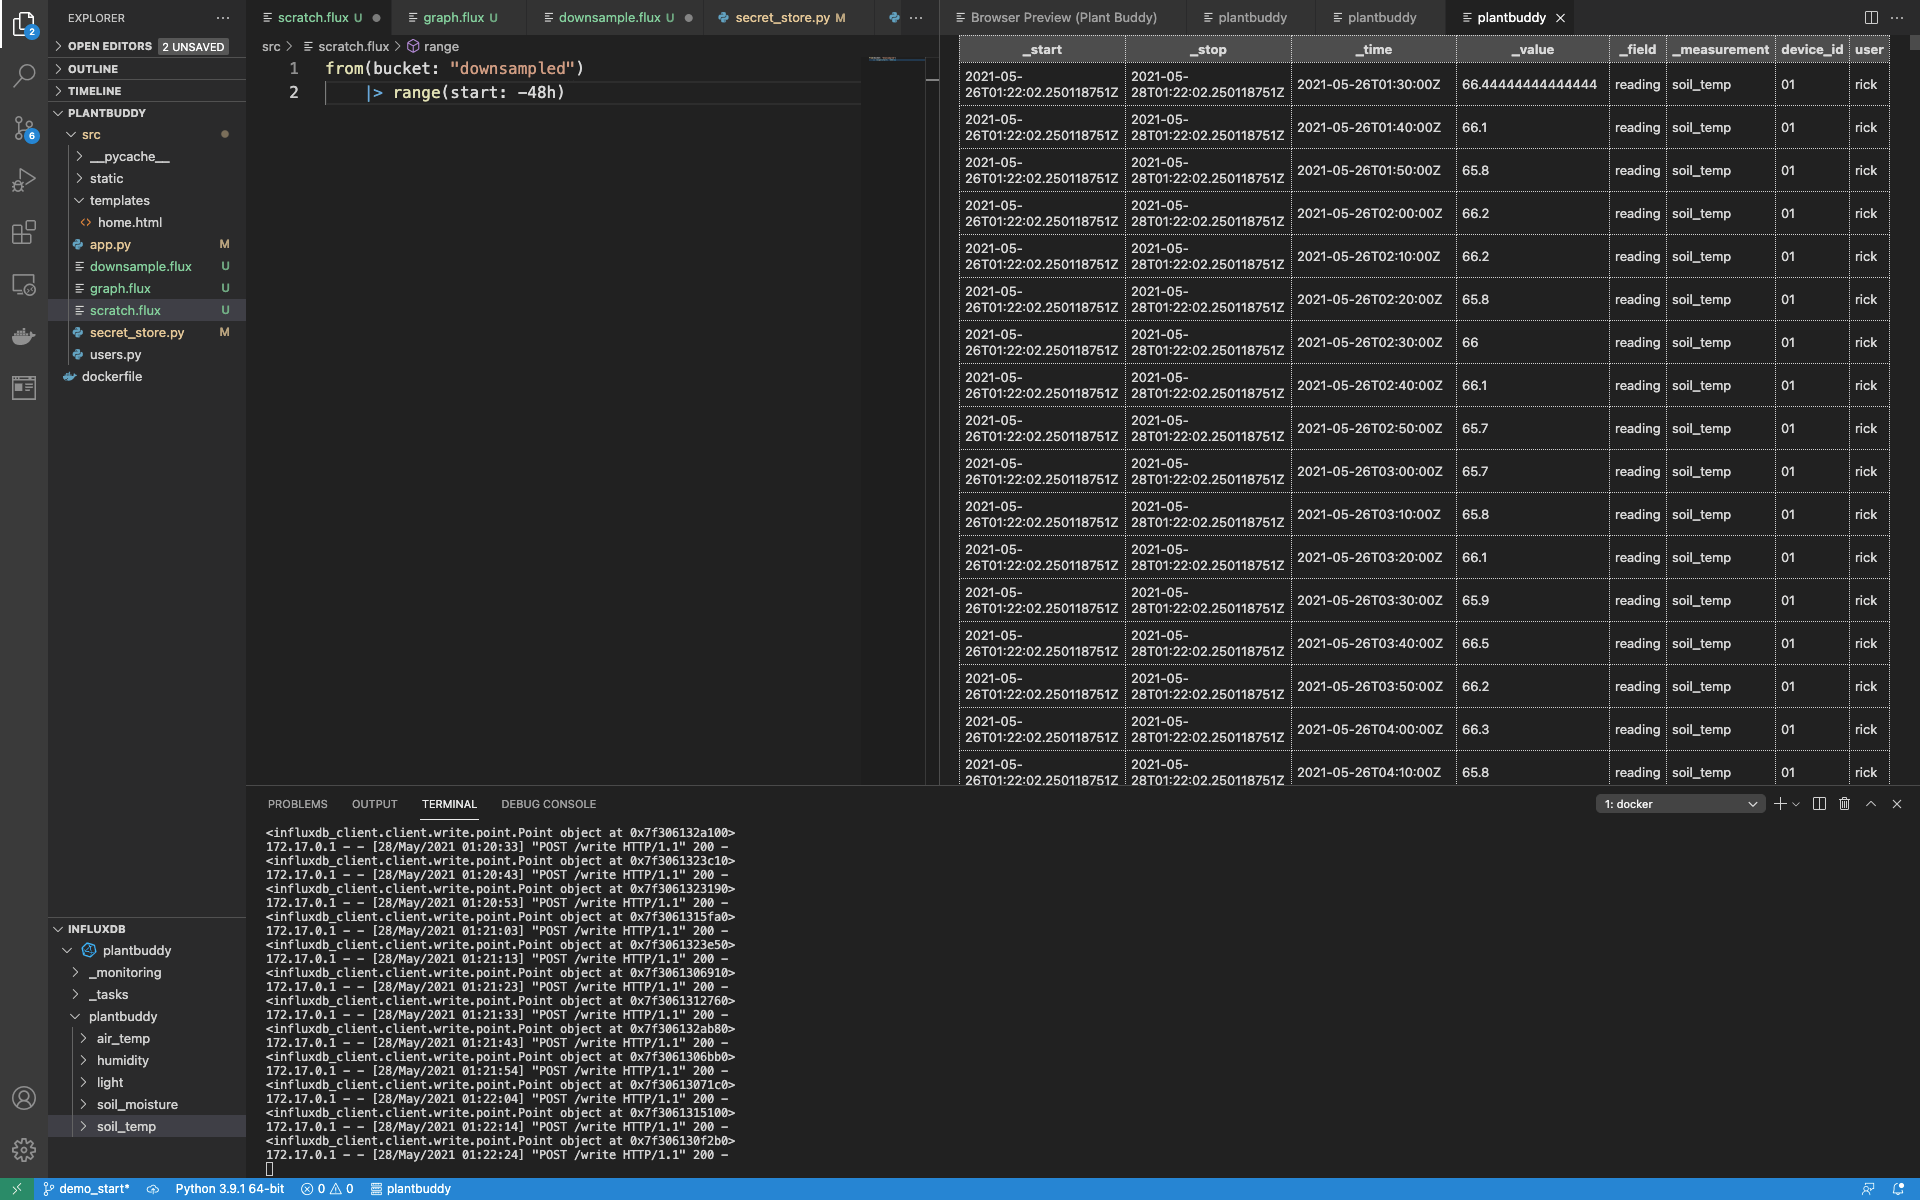The width and height of the screenshot is (1920, 1200).
Task: Open Source Control view showing 6 pending changes
Action: pos(24,128)
